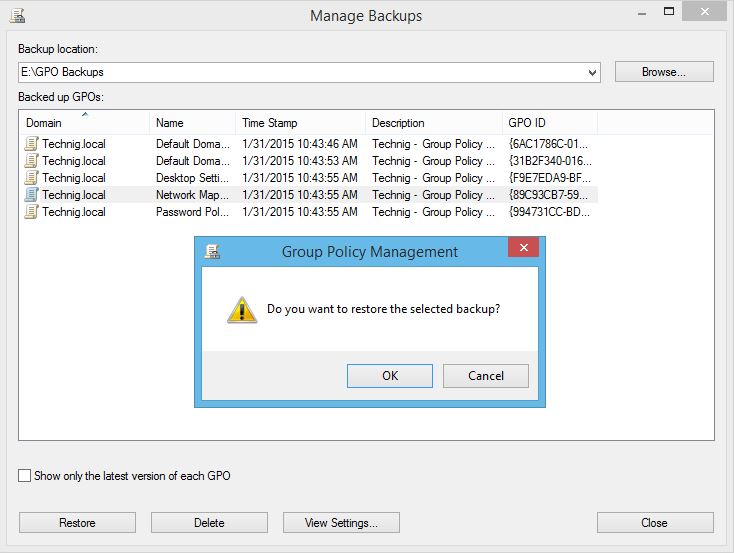Image resolution: width=734 pixels, height=553 pixels.
Task: Click the Browse... button
Action: tap(664, 72)
